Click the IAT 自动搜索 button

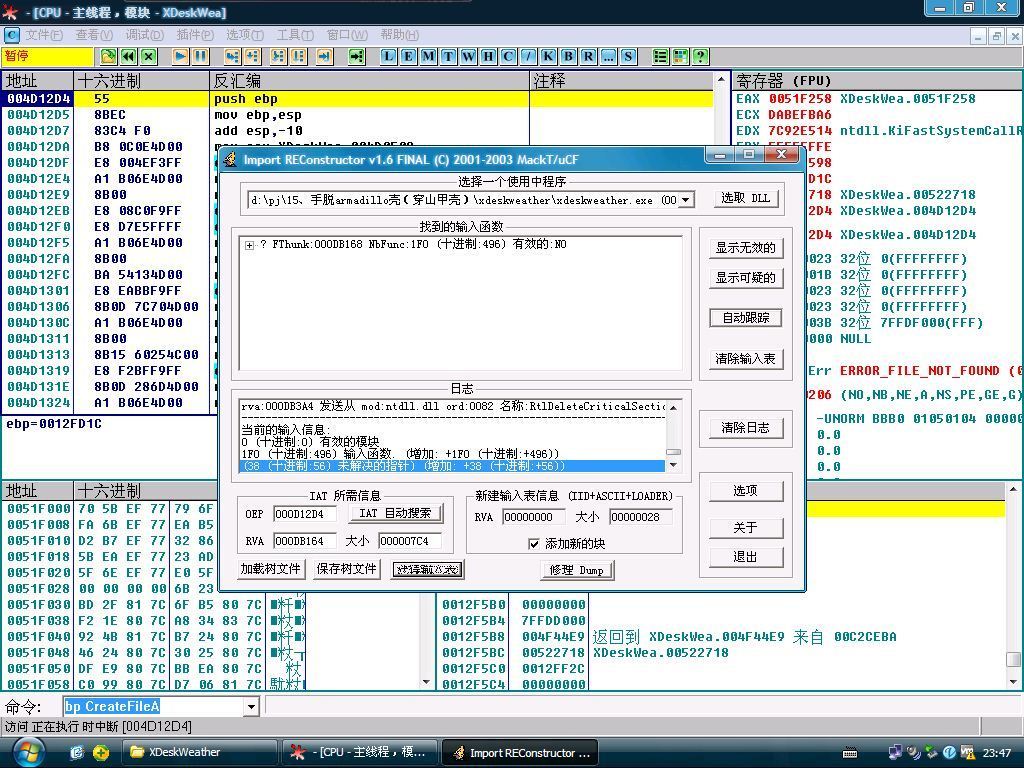395,513
